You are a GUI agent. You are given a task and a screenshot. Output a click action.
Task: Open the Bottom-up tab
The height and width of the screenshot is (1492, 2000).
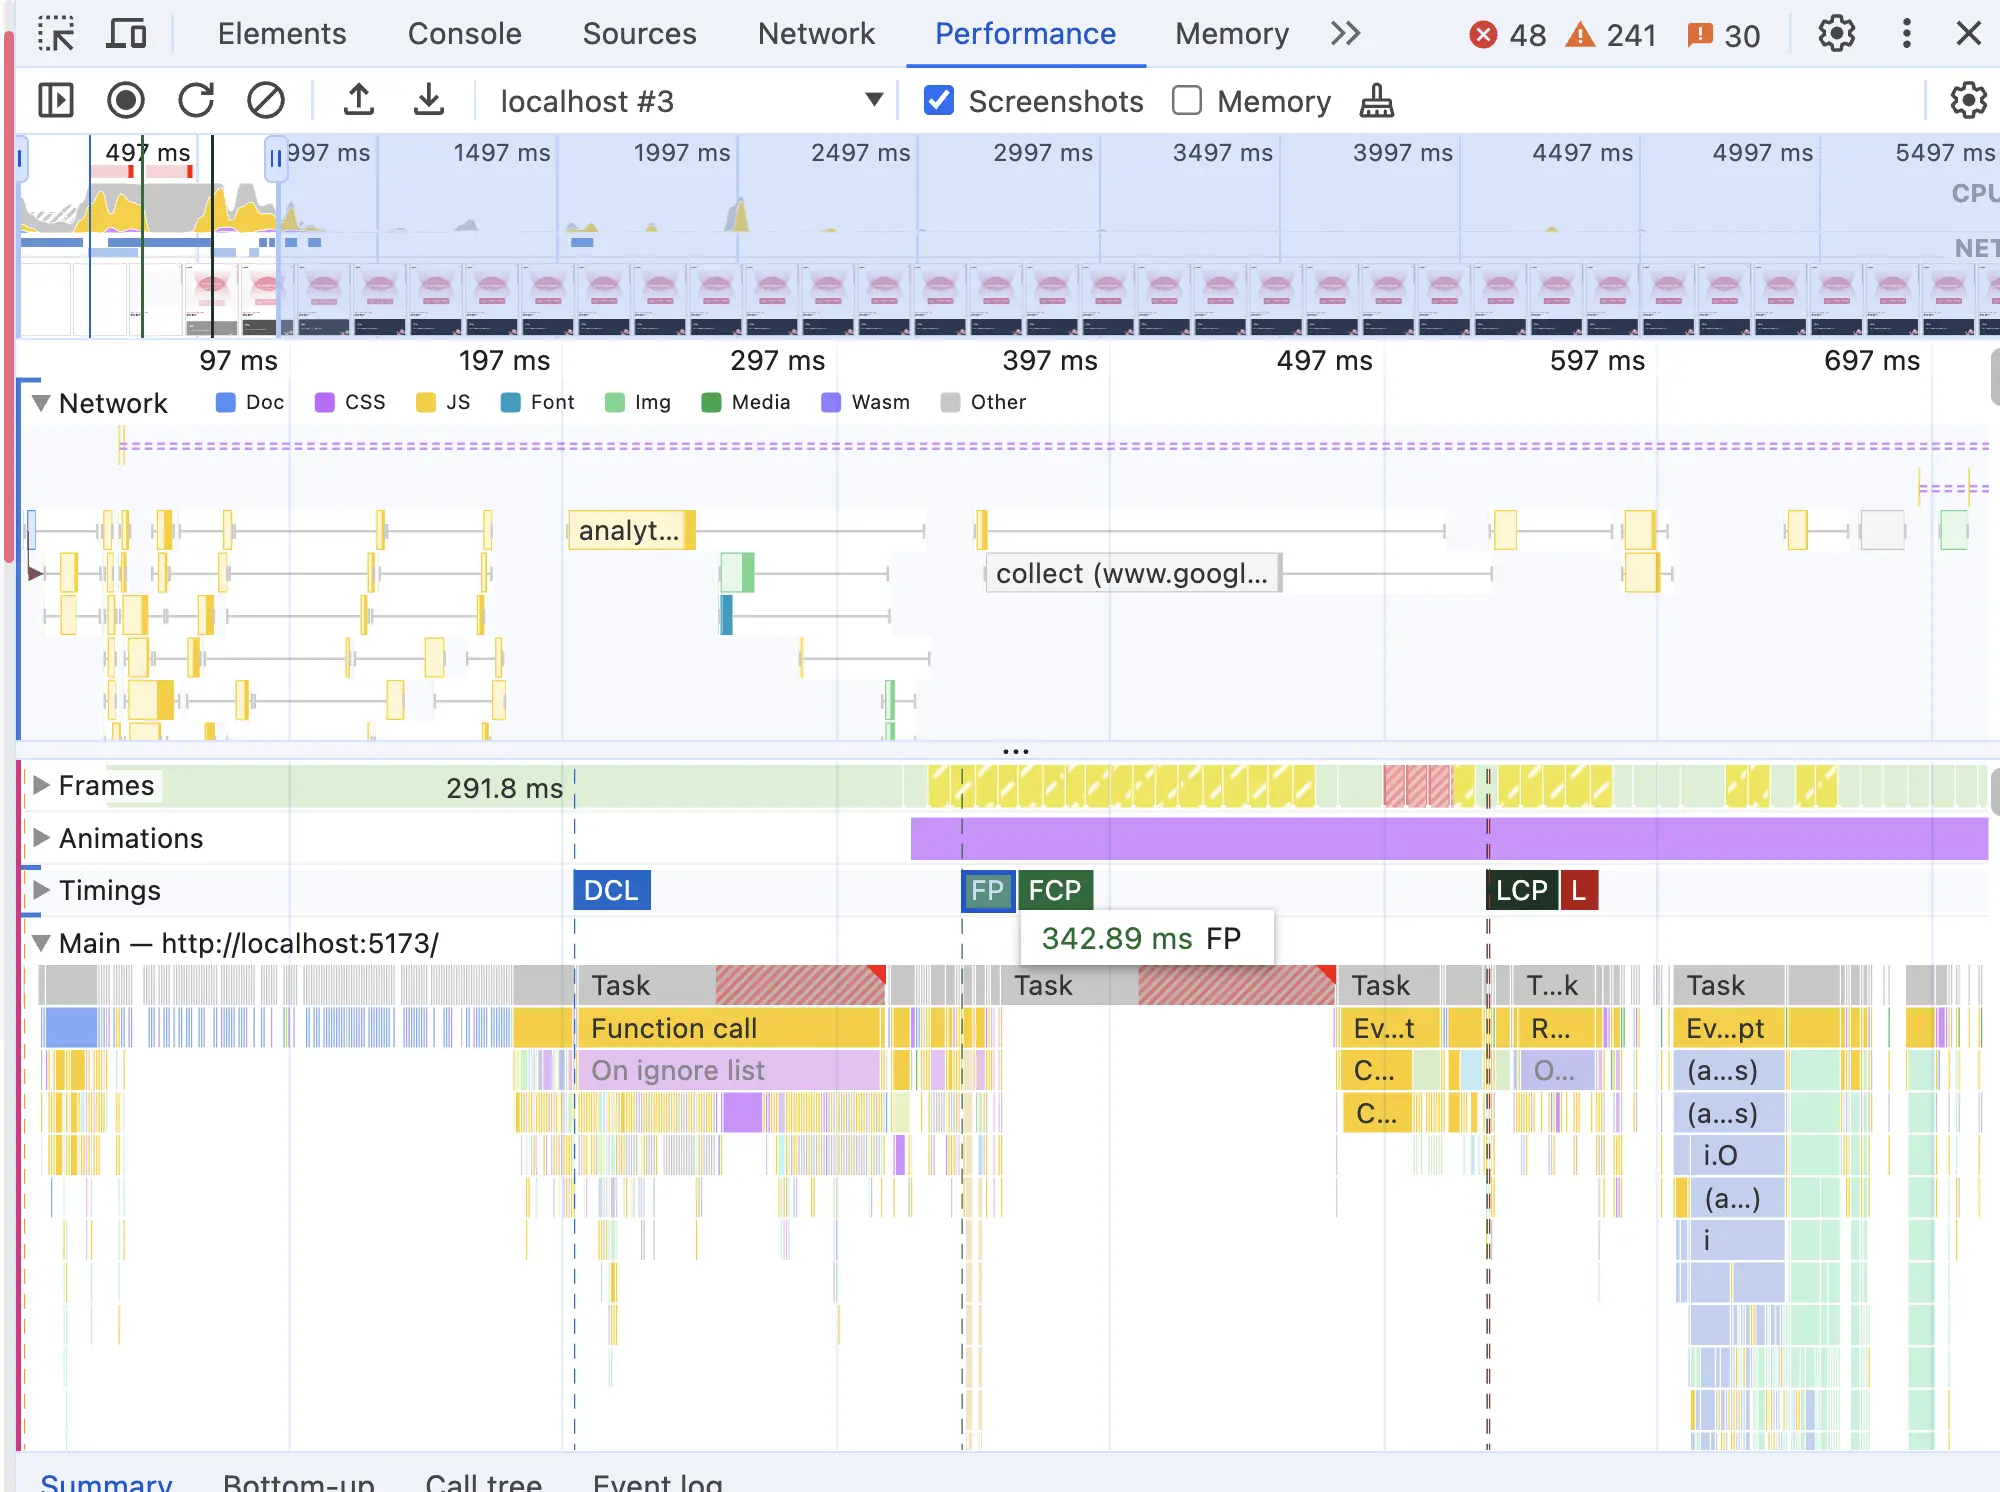tap(298, 1481)
